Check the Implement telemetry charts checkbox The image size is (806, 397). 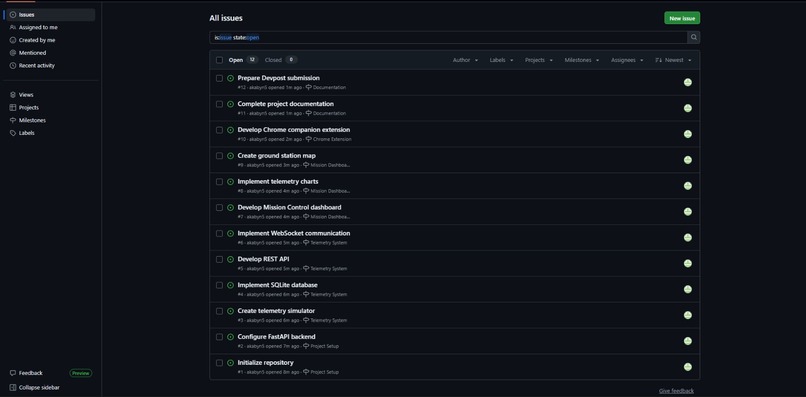pyautogui.click(x=219, y=182)
